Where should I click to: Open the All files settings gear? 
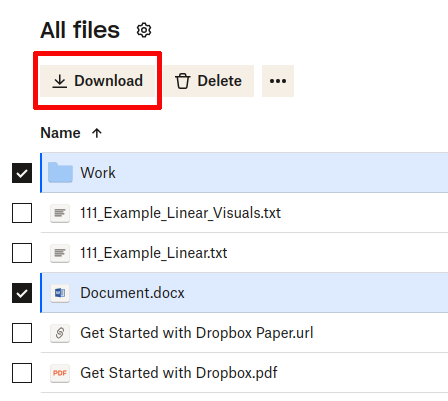pos(144,30)
